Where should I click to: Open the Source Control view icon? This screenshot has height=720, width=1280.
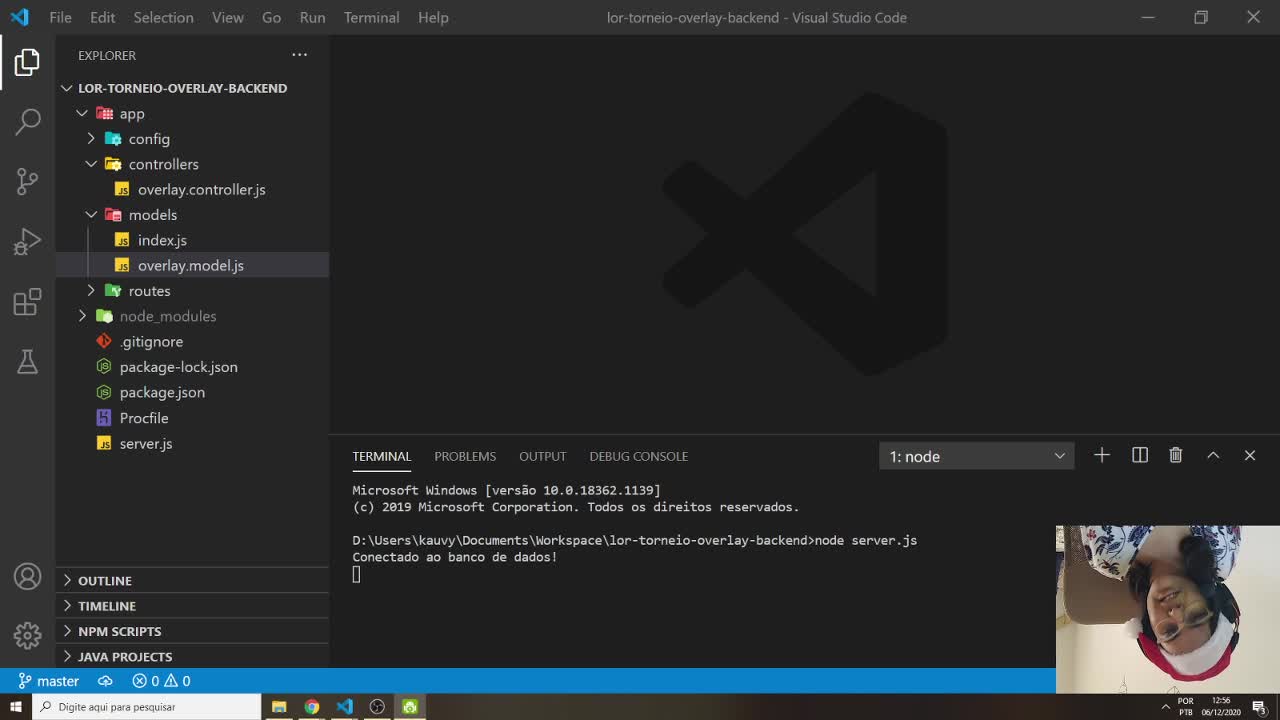pyautogui.click(x=27, y=181)
